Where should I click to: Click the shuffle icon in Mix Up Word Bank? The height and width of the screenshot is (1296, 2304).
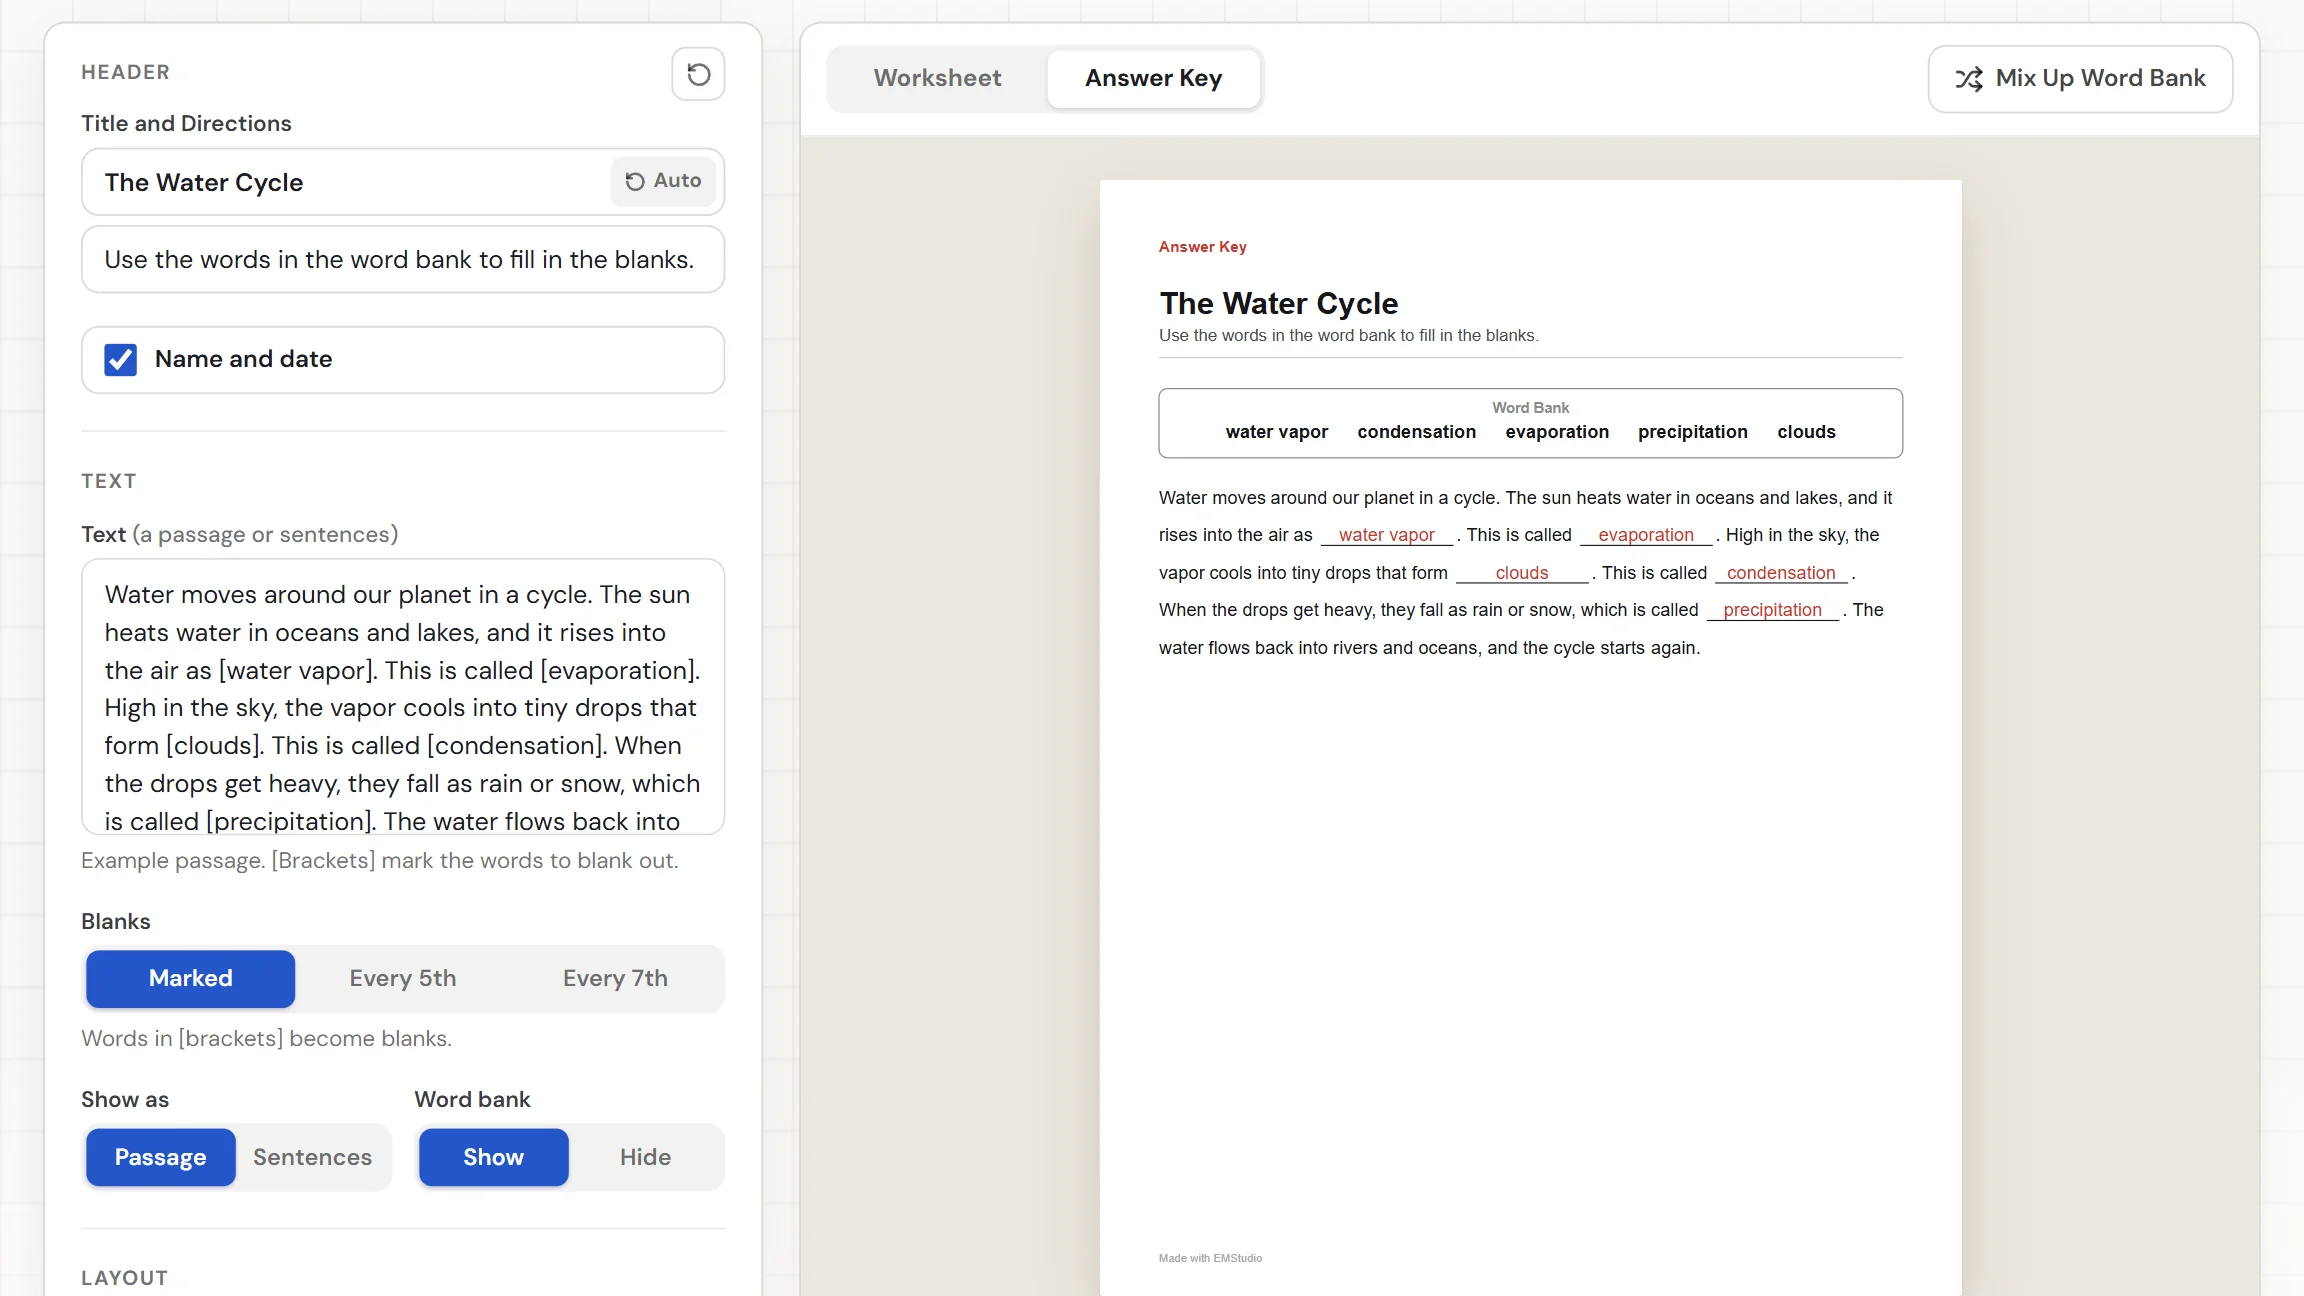pyautogui.click(x=1969, y=79)
